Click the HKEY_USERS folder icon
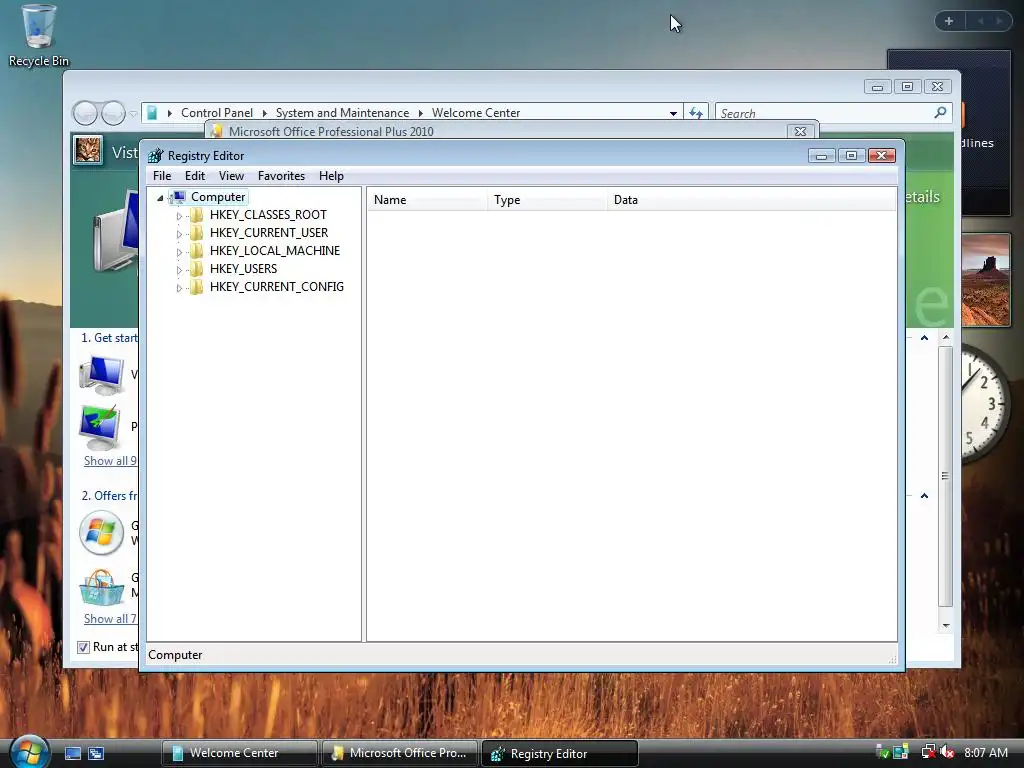The width and height of the screenshot is (1024, 768). click(x=197, y=269)
